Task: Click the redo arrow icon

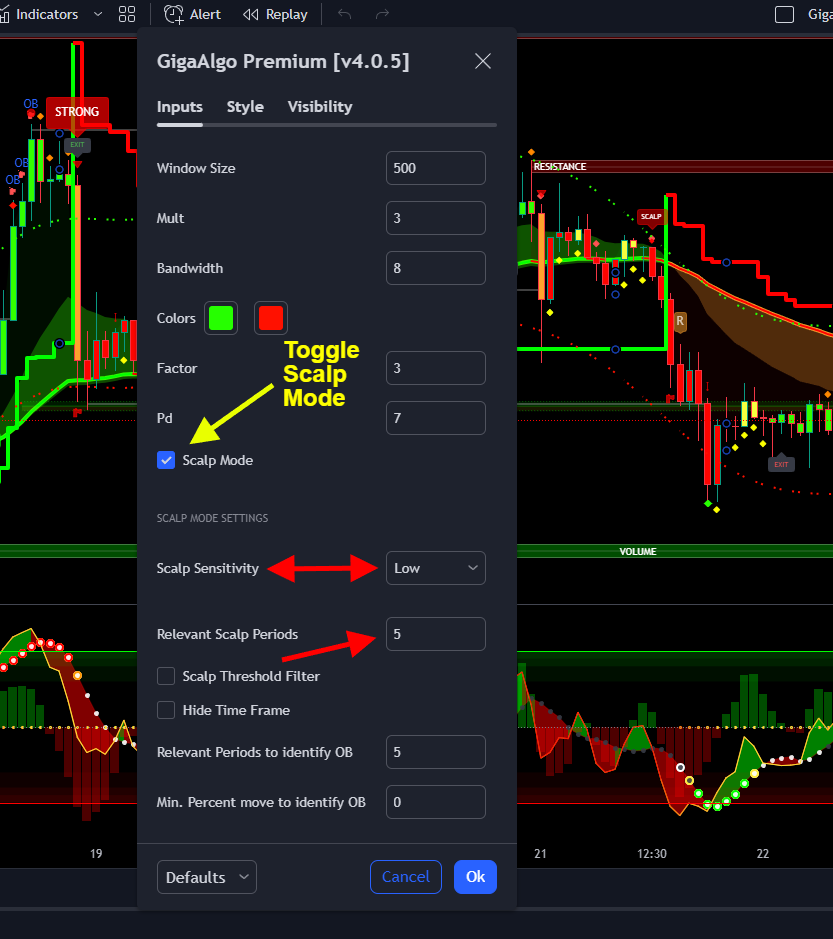Action: point(382,14)
